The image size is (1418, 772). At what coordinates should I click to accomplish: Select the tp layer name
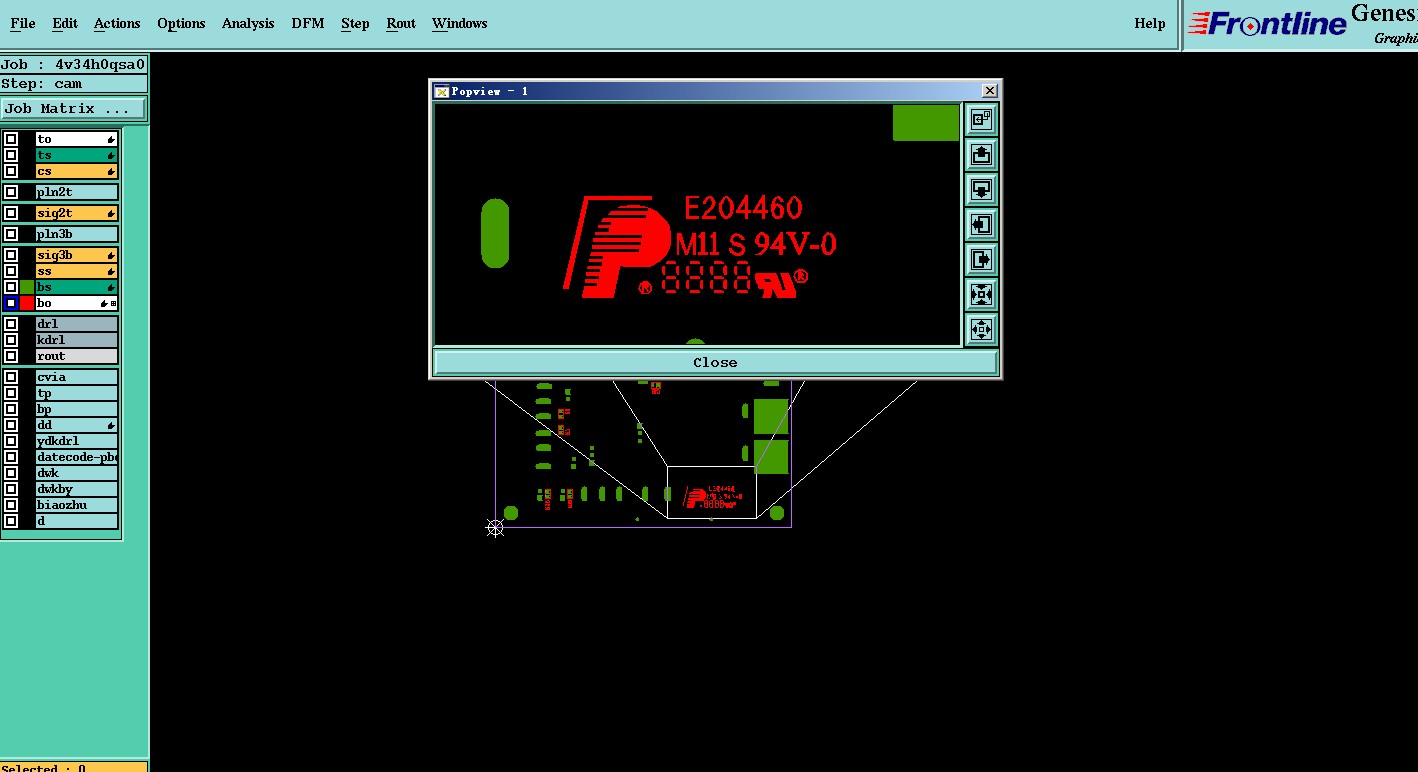point(77,393)
